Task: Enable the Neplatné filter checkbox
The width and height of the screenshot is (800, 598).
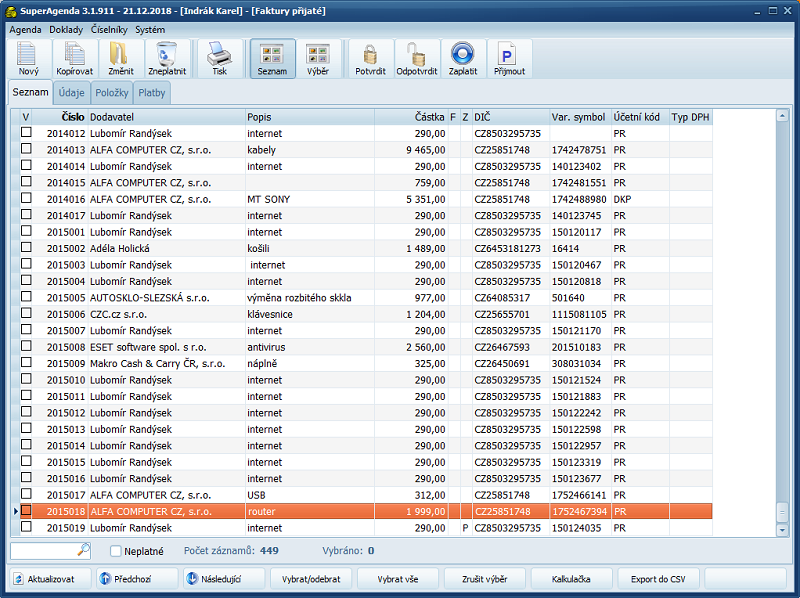Action: [116, 551]
